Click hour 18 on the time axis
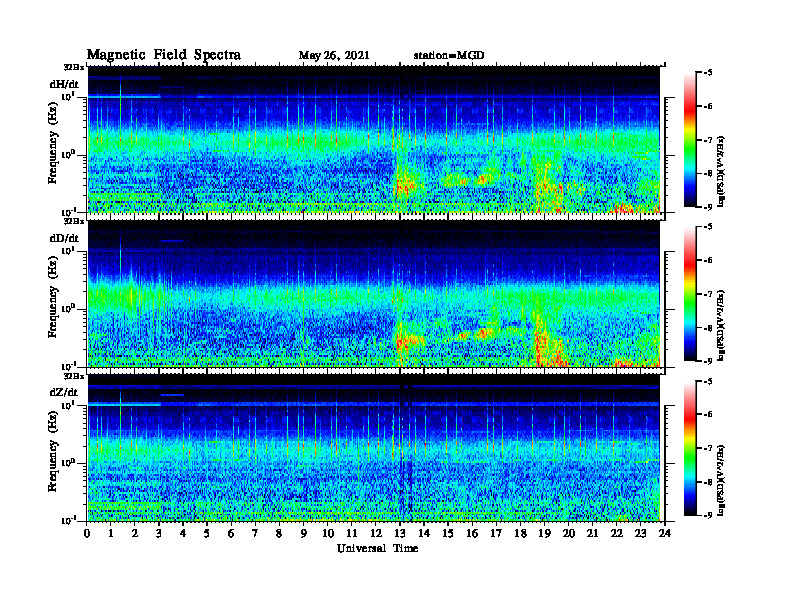792x612 pixels. click(x=520, y=533)
